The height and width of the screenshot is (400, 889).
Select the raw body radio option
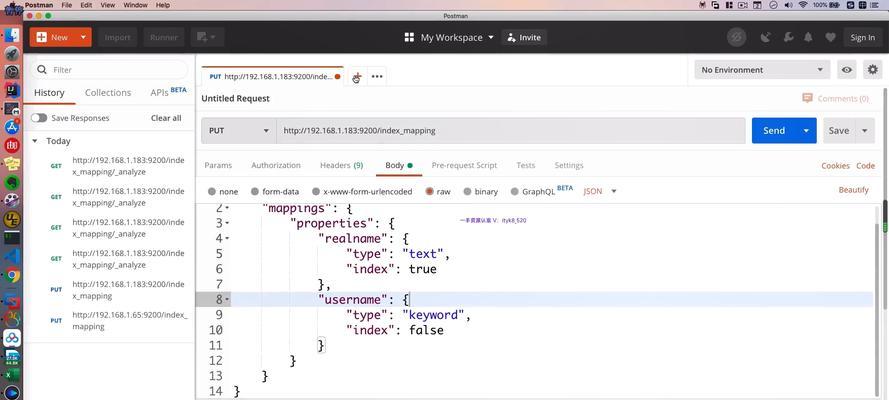coord(429,192)
